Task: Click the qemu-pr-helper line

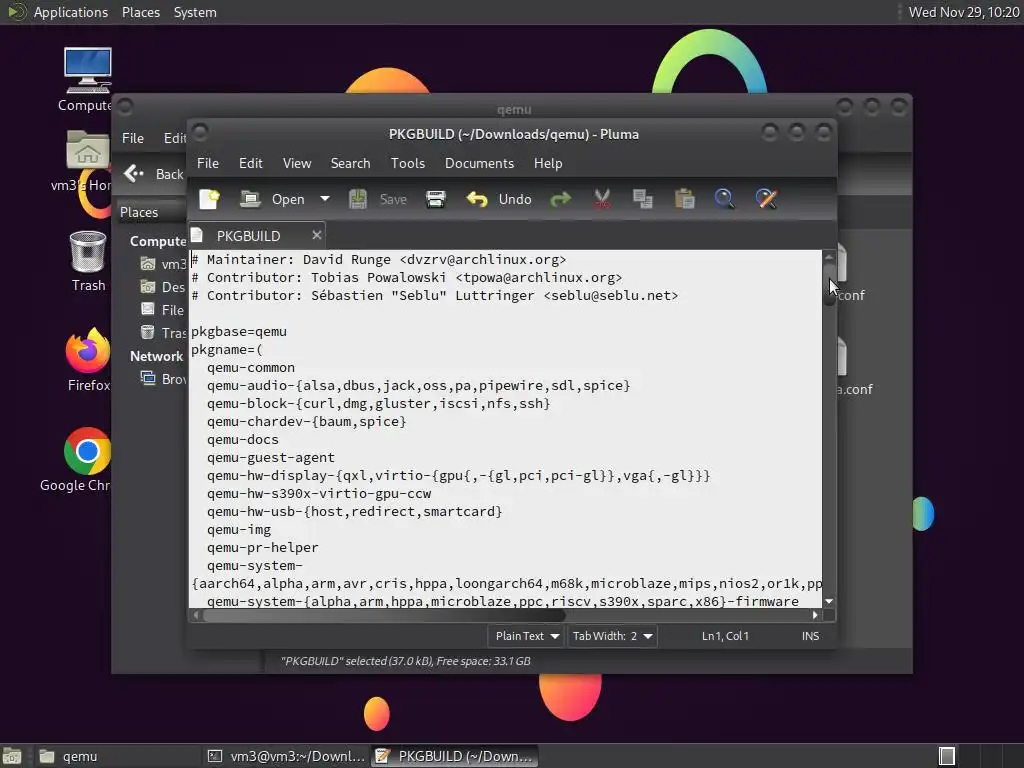Action: tap(263, 548)
